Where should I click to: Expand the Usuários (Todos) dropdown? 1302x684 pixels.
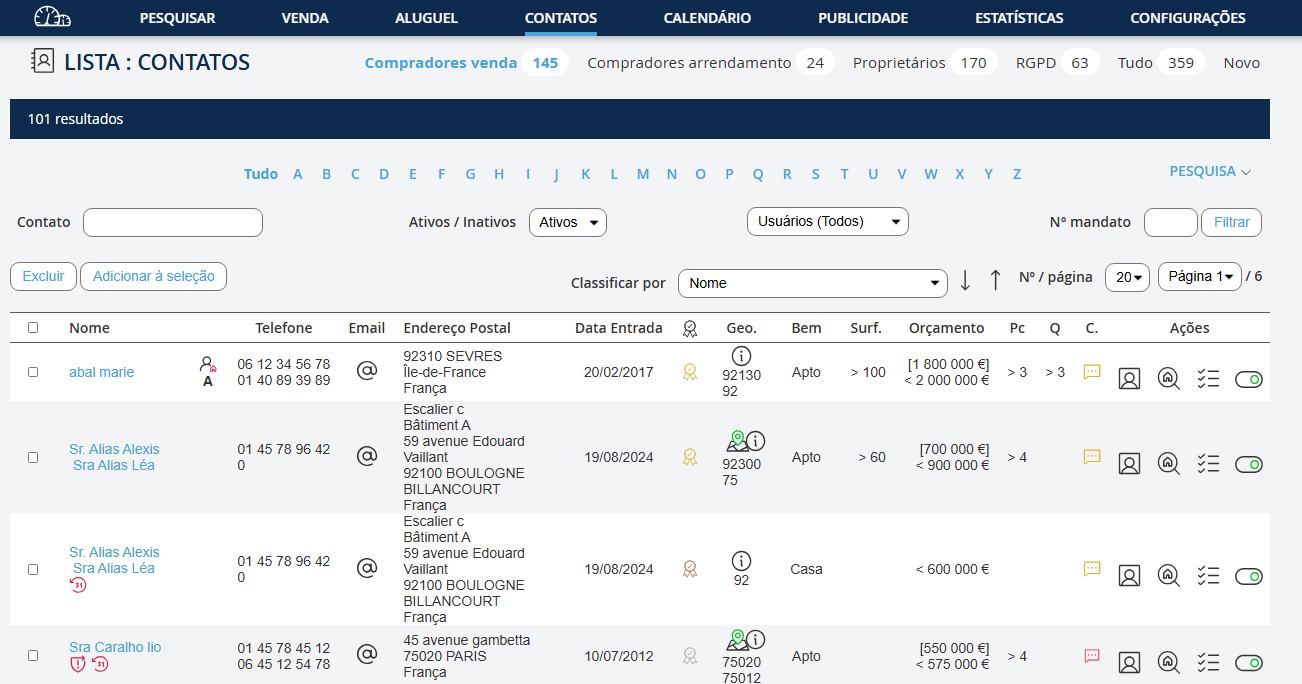click(827, 221)
